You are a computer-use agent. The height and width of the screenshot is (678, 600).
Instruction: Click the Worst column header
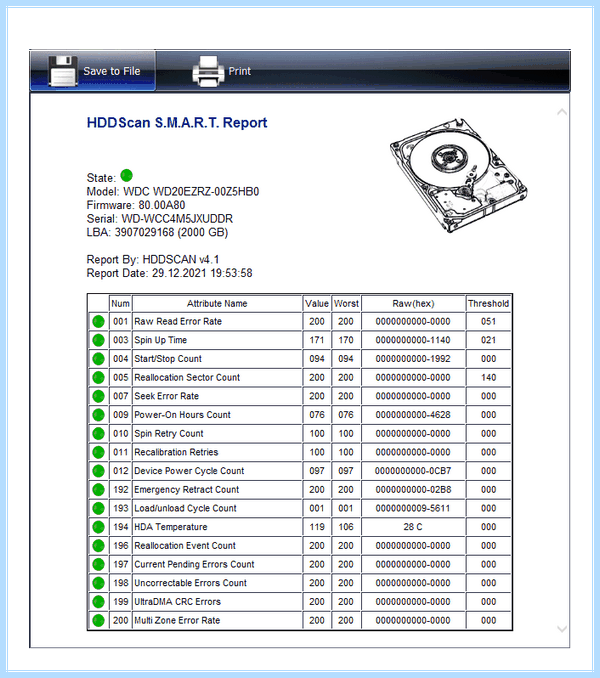(x=346, y=304)
